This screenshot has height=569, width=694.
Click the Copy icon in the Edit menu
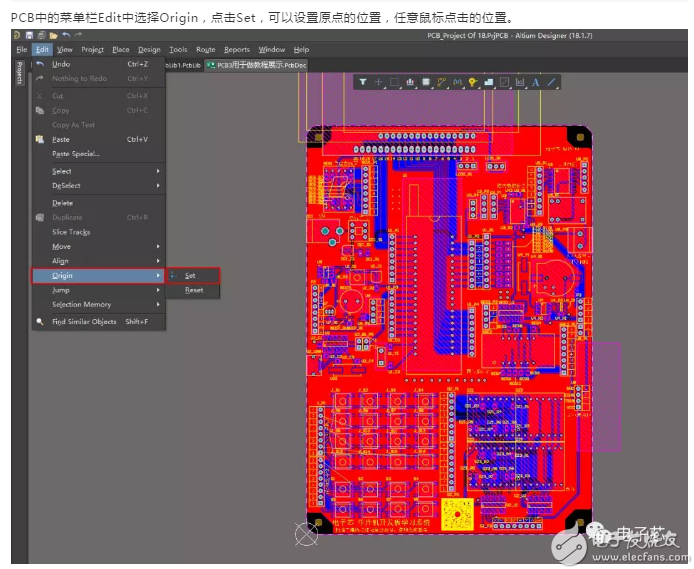[x=40, y=110]
